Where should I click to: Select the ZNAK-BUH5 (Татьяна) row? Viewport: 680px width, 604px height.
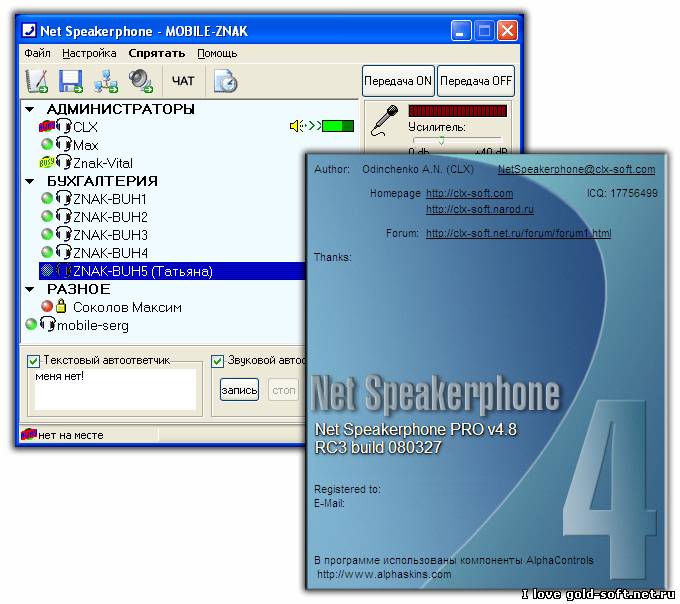[172, 271]
